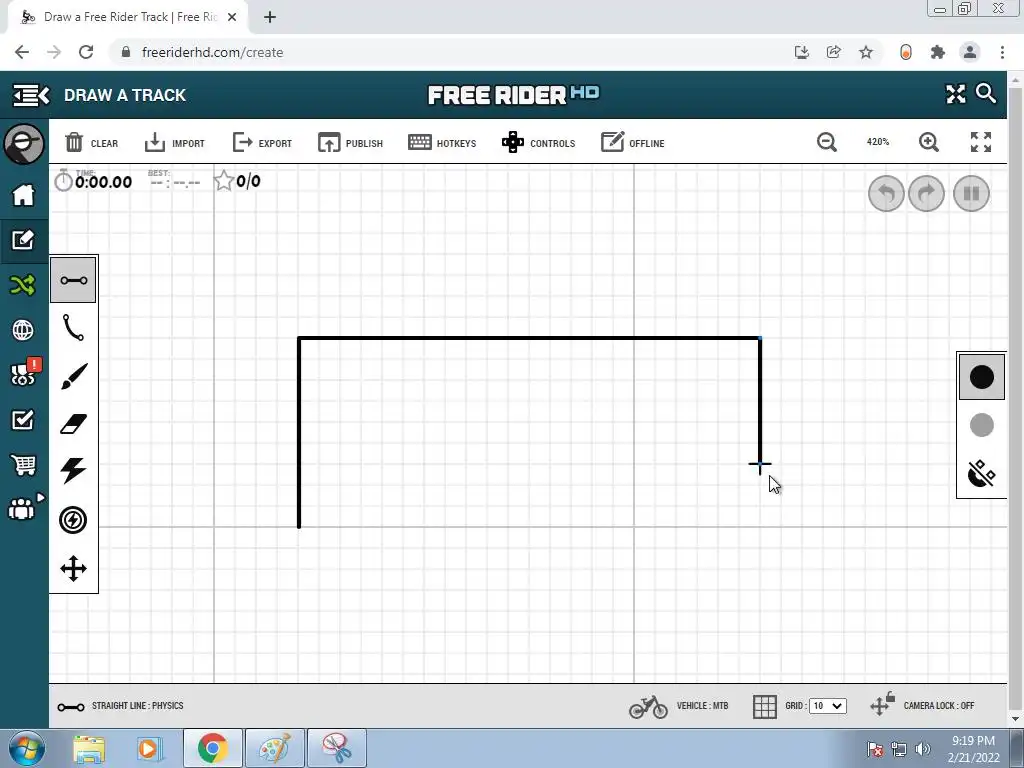Choose the gray scenery line swatch
1024x768 pixels.
point(982,425)
